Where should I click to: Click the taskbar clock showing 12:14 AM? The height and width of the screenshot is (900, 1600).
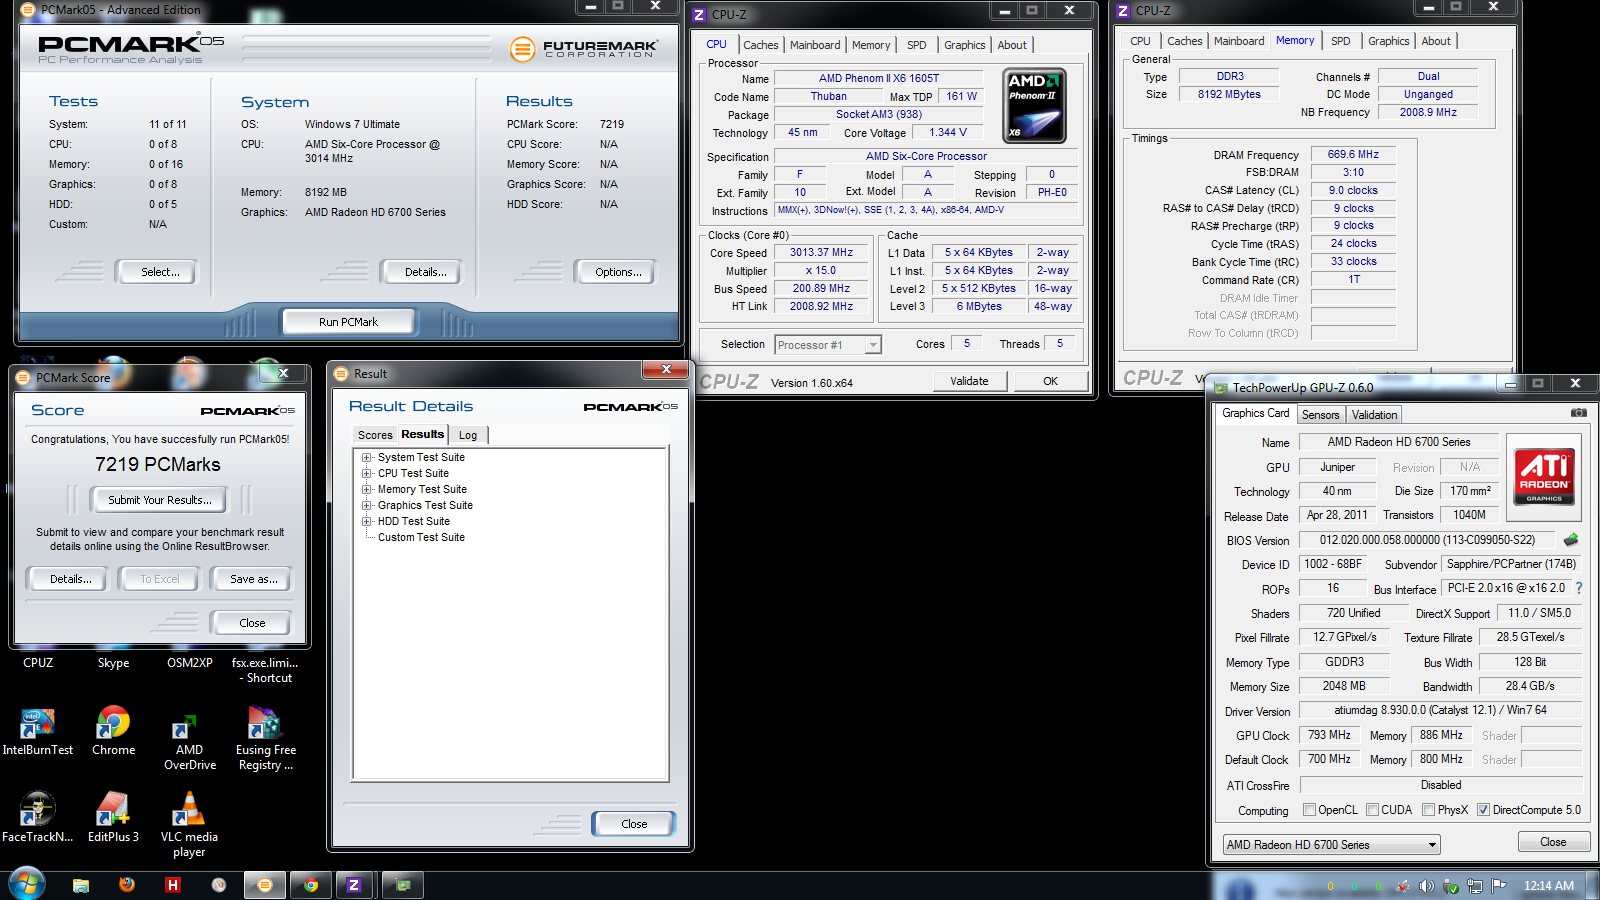pos(1548,886)
